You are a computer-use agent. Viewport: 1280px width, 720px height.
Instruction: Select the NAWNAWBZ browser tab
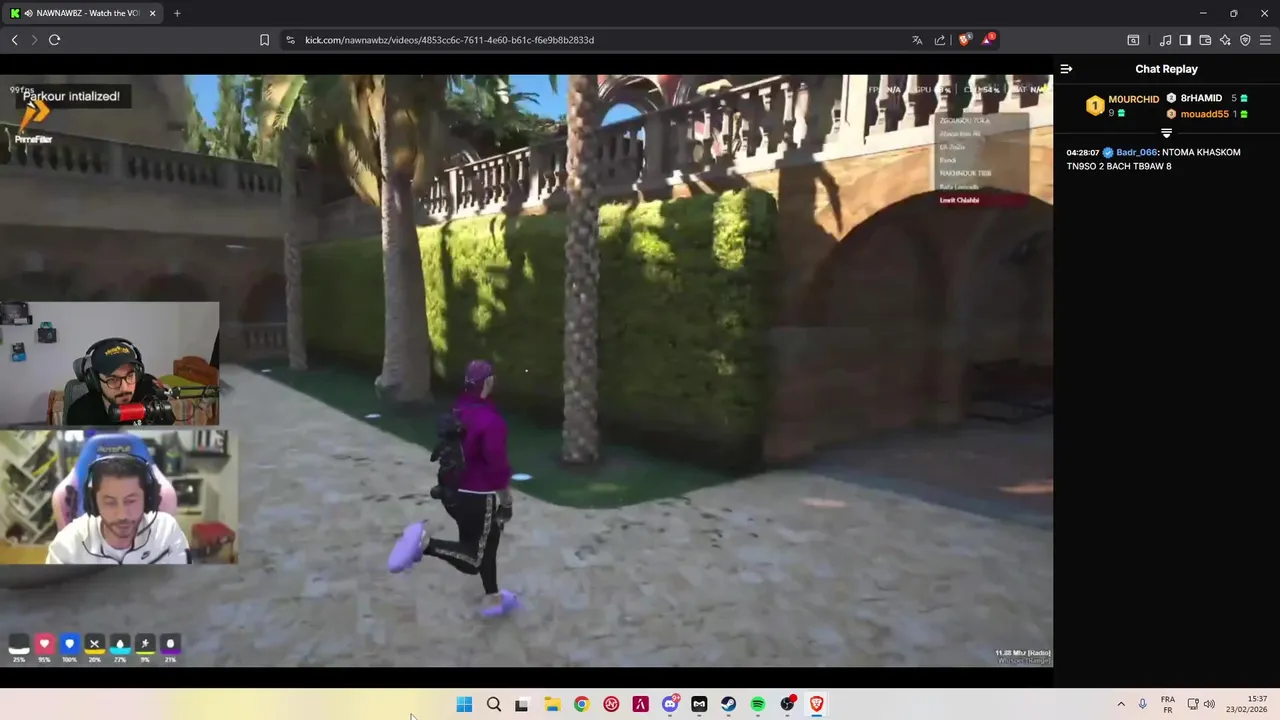[x=82, y=13]
